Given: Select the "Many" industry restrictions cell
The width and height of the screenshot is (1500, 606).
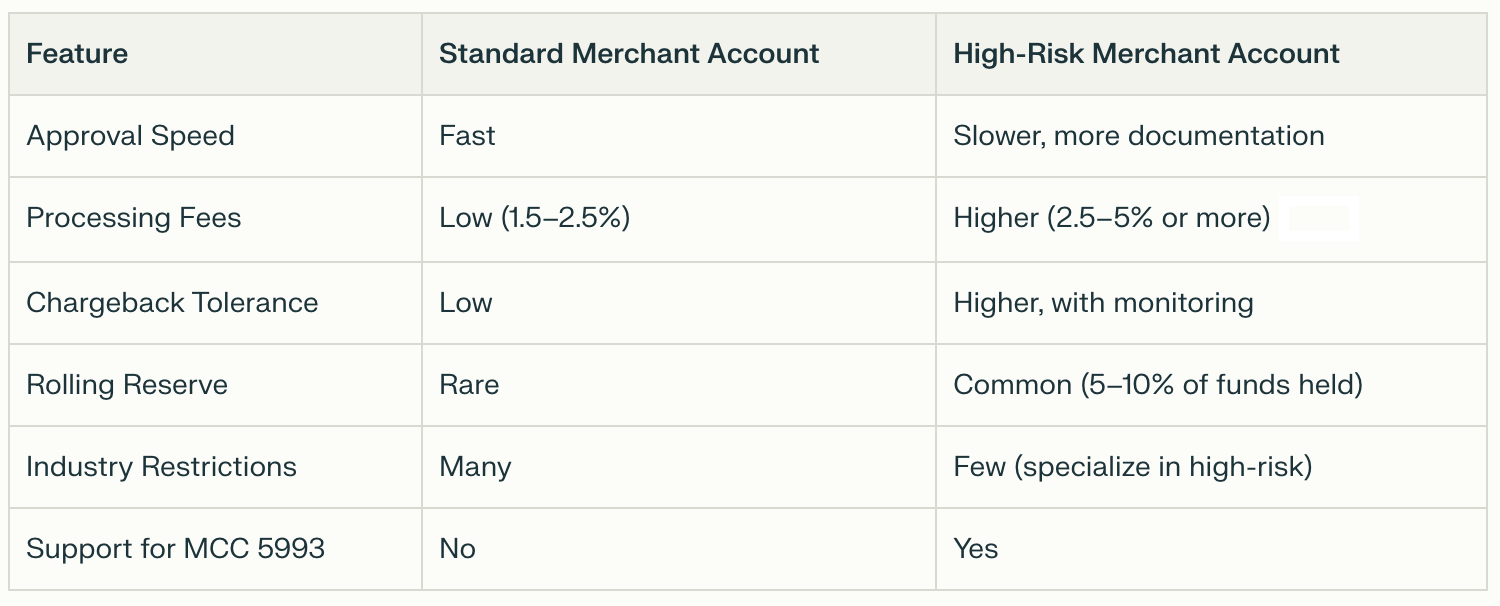Looking at the screenshot, I should [x=475, y=467].
